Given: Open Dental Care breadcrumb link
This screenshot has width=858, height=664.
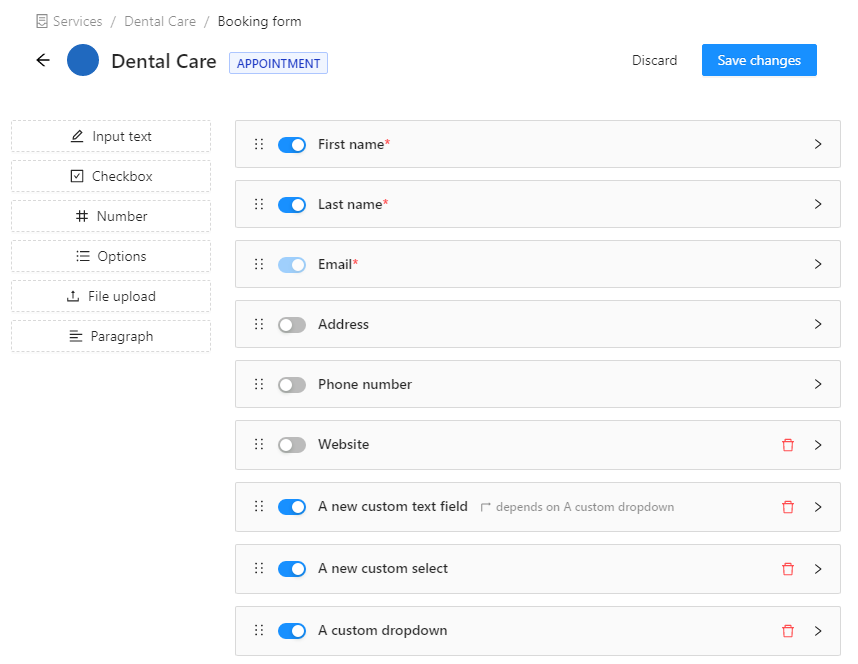Looking at the screenshot, I should coord(160,21).
